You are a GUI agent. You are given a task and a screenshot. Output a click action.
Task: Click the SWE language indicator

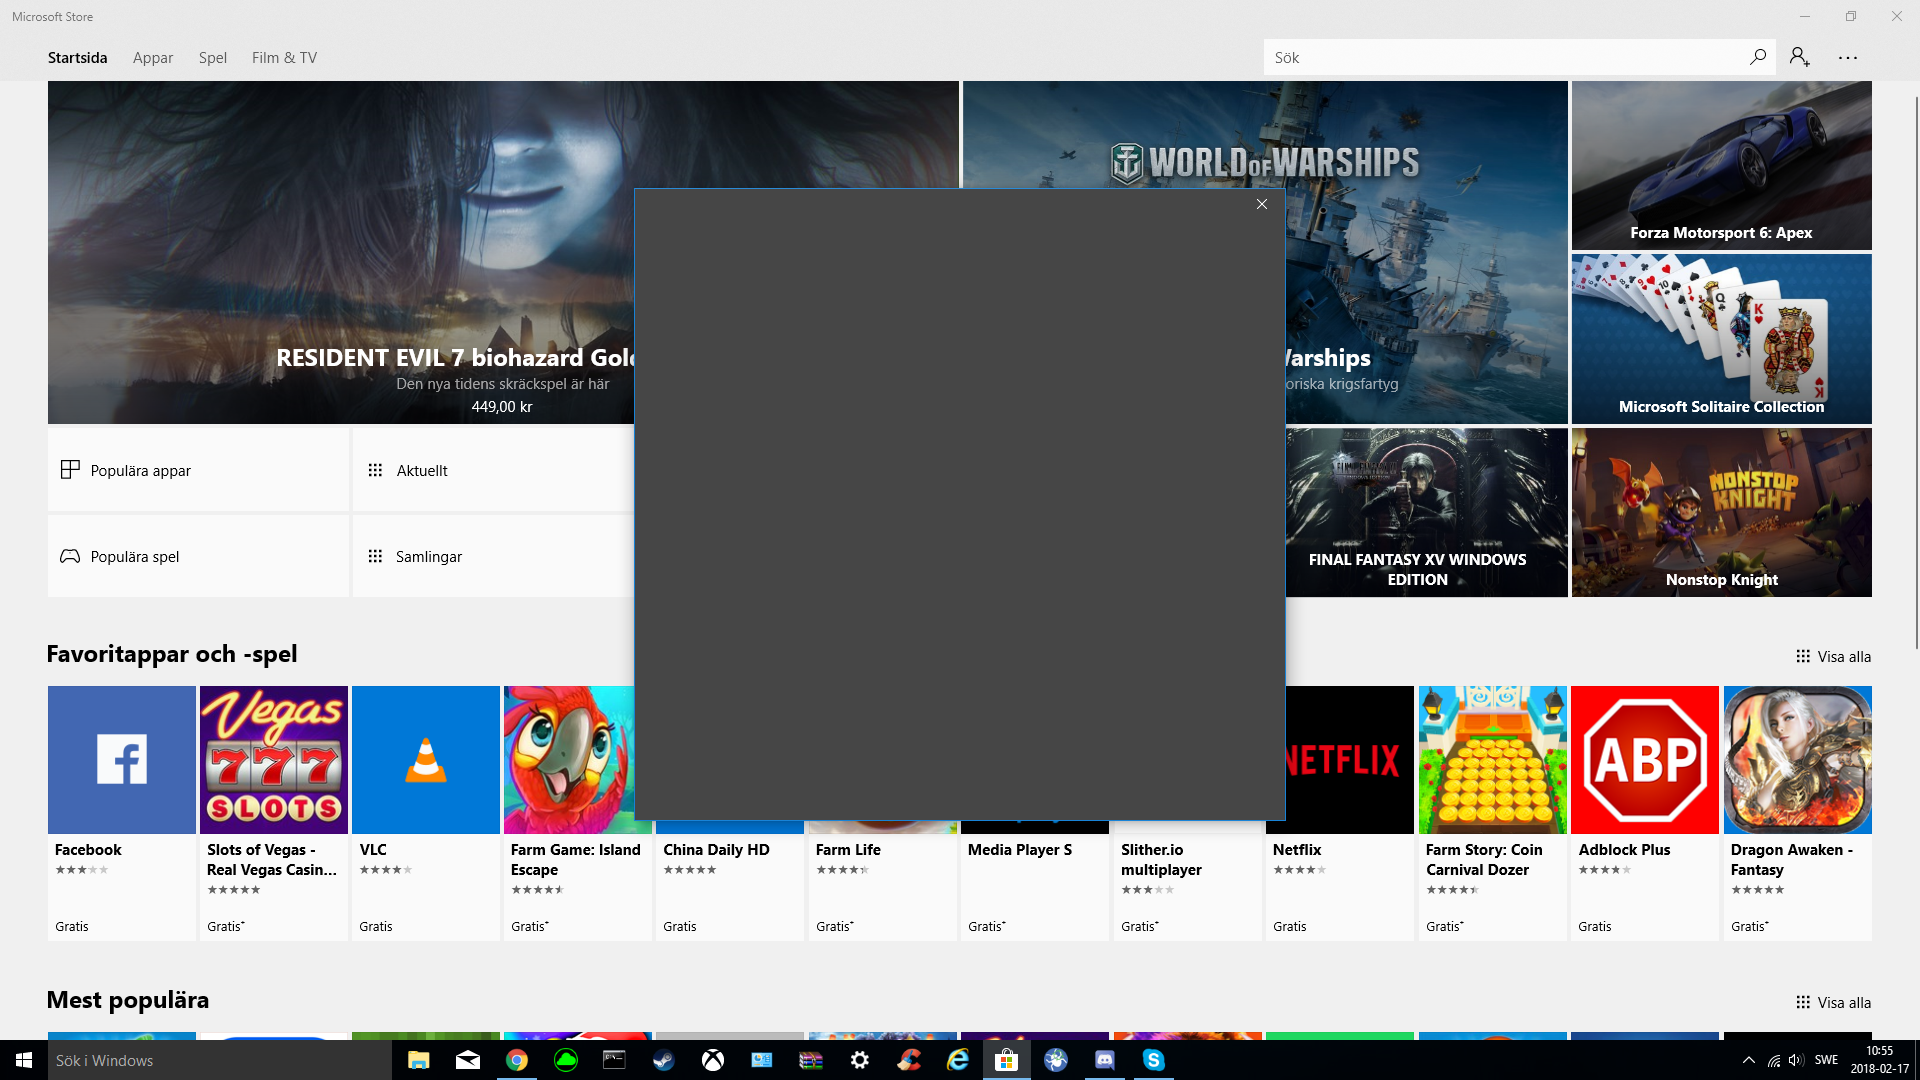[x=1826, y=1060]
